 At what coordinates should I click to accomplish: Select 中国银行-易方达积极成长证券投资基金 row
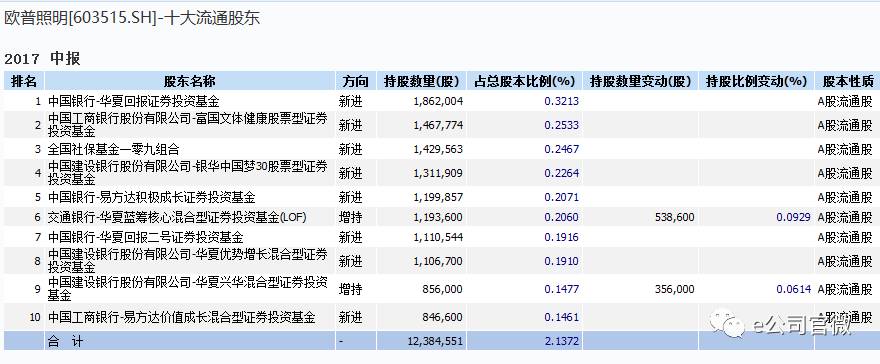click(440, 197)
